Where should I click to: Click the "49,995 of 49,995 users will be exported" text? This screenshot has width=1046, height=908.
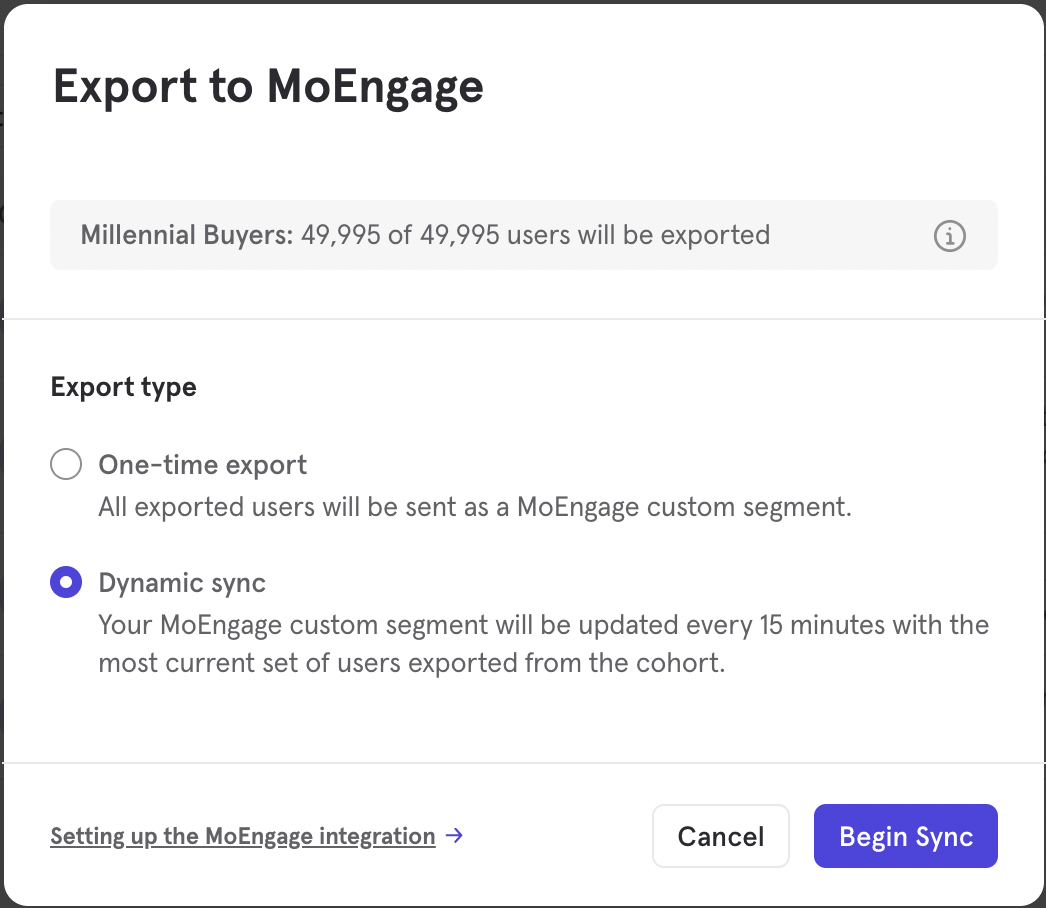[536, 235]
